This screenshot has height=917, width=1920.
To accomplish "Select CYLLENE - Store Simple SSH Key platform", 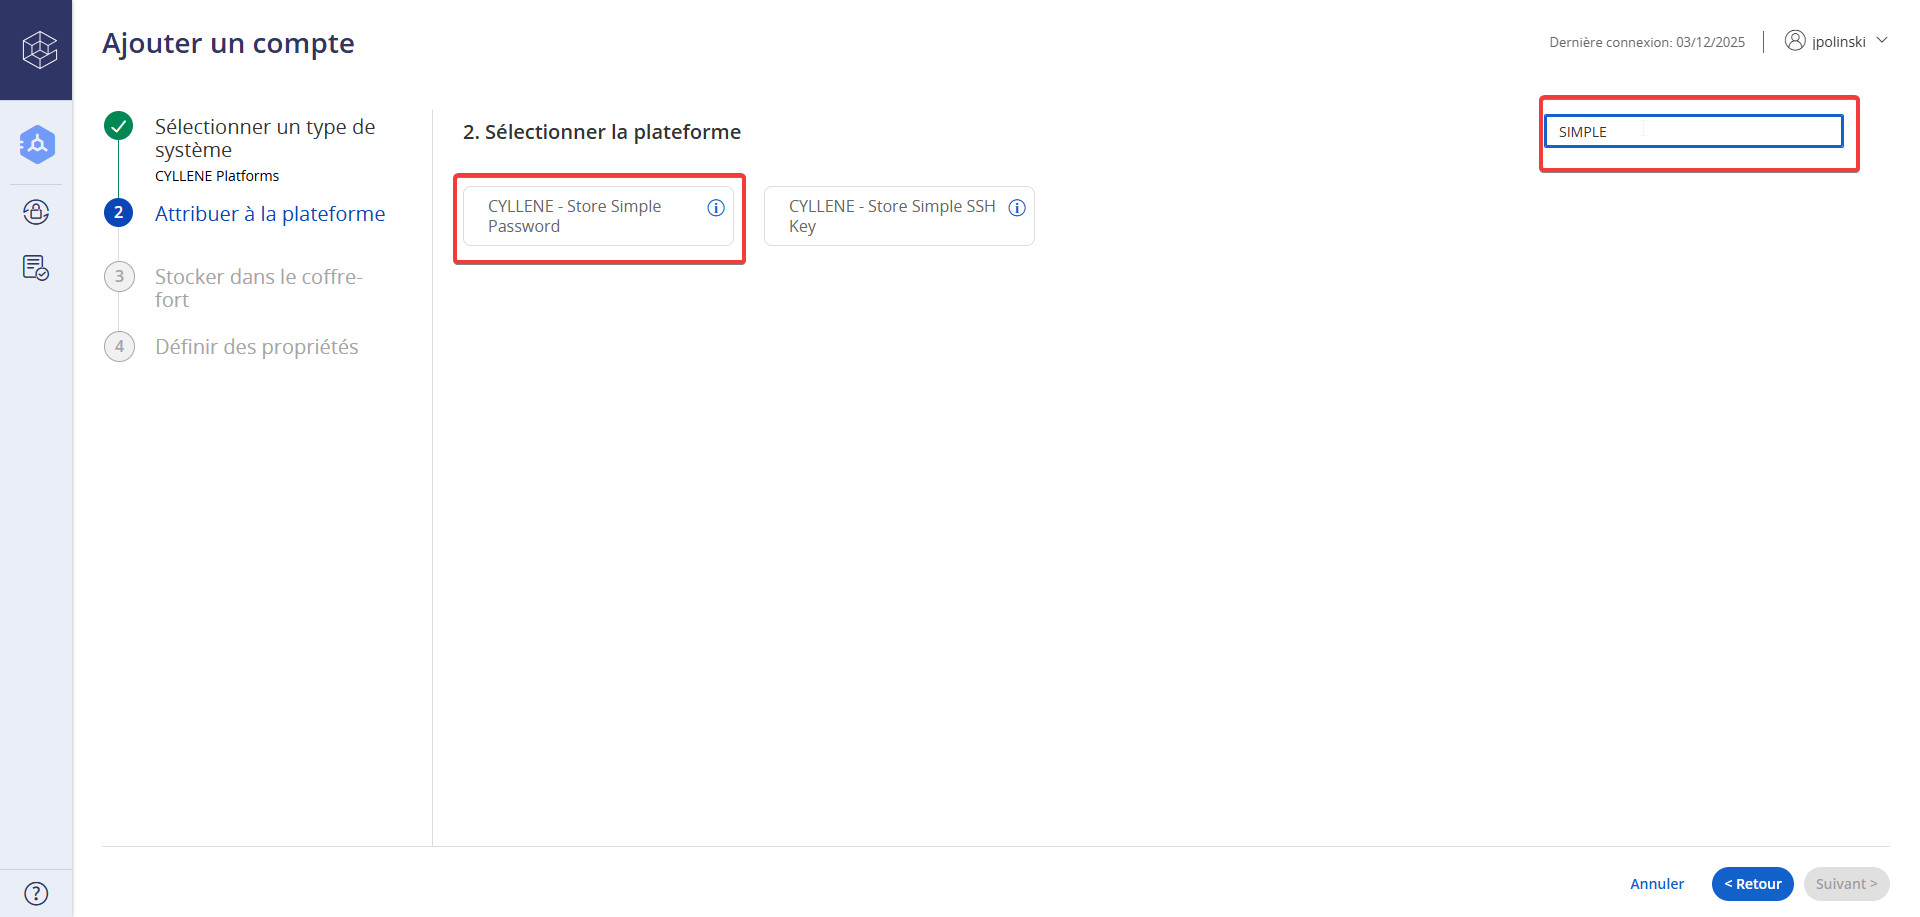I will coord(890,216).
